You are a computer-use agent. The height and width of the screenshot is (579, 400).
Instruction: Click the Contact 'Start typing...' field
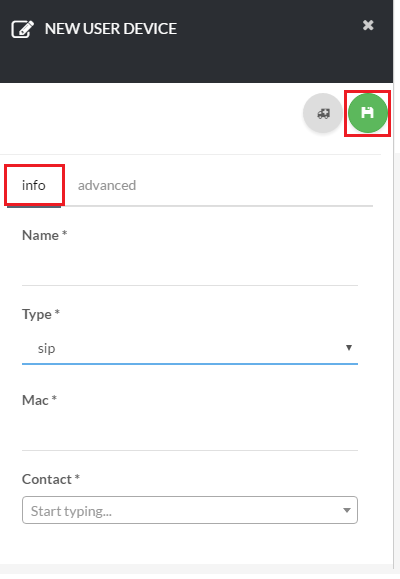coord(190,510)
